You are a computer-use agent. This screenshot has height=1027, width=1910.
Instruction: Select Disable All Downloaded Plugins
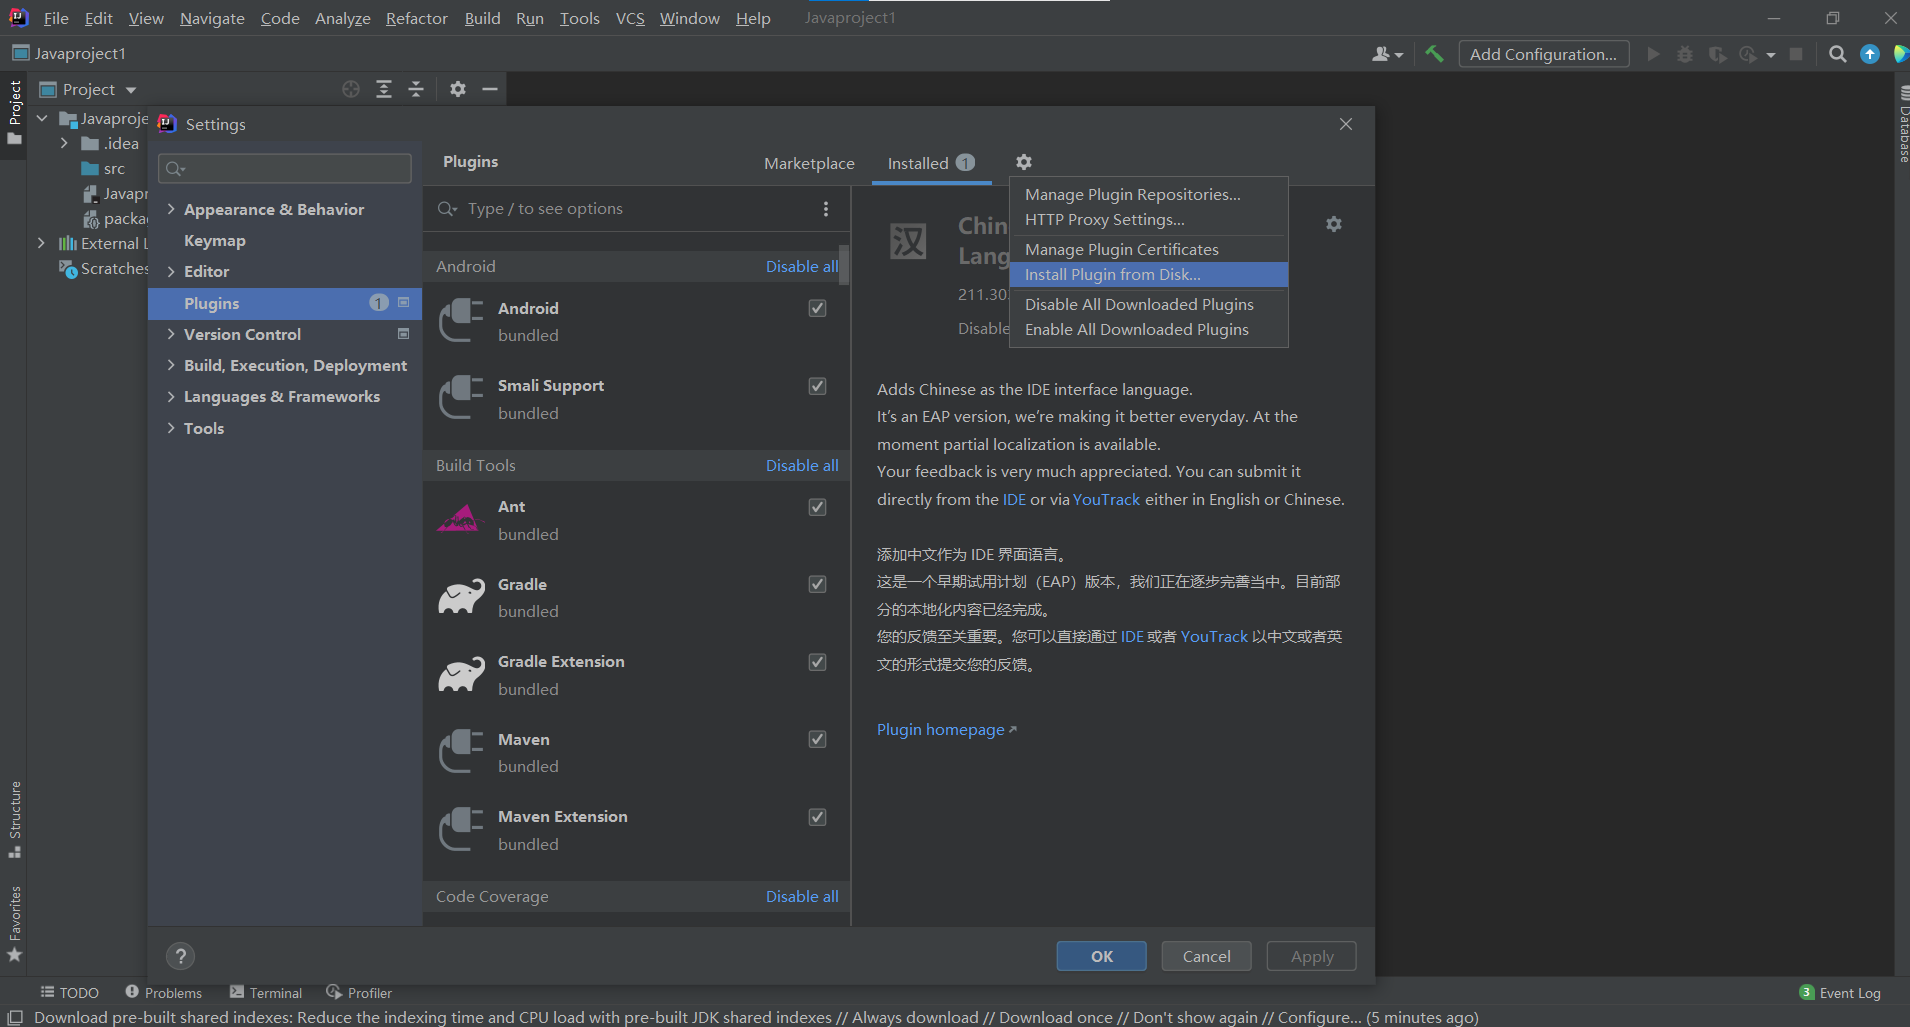pyautogui.click(x=1149, y=304)
